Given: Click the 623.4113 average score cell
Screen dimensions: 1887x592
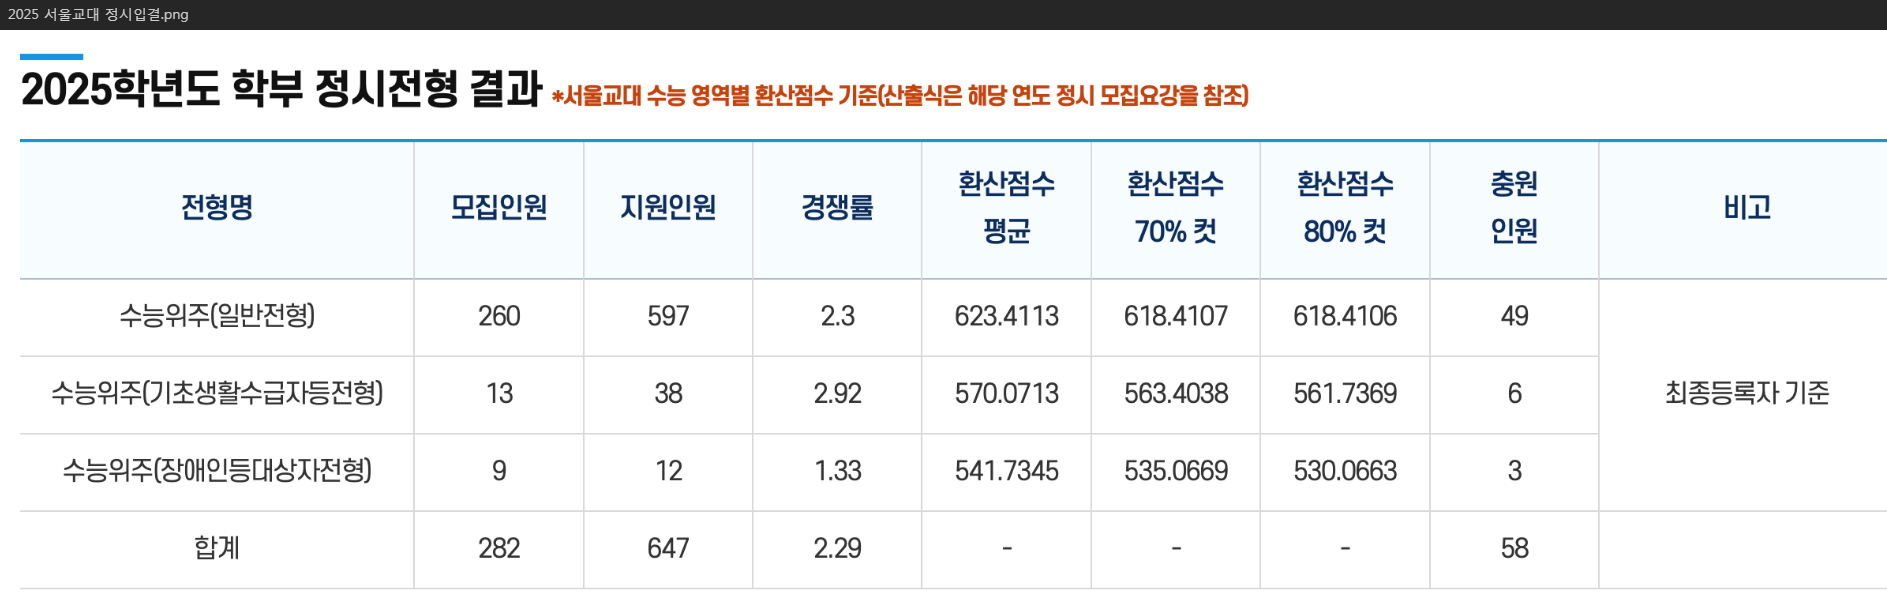Looking at the screenshot, I should click(x=1006, y=316).
